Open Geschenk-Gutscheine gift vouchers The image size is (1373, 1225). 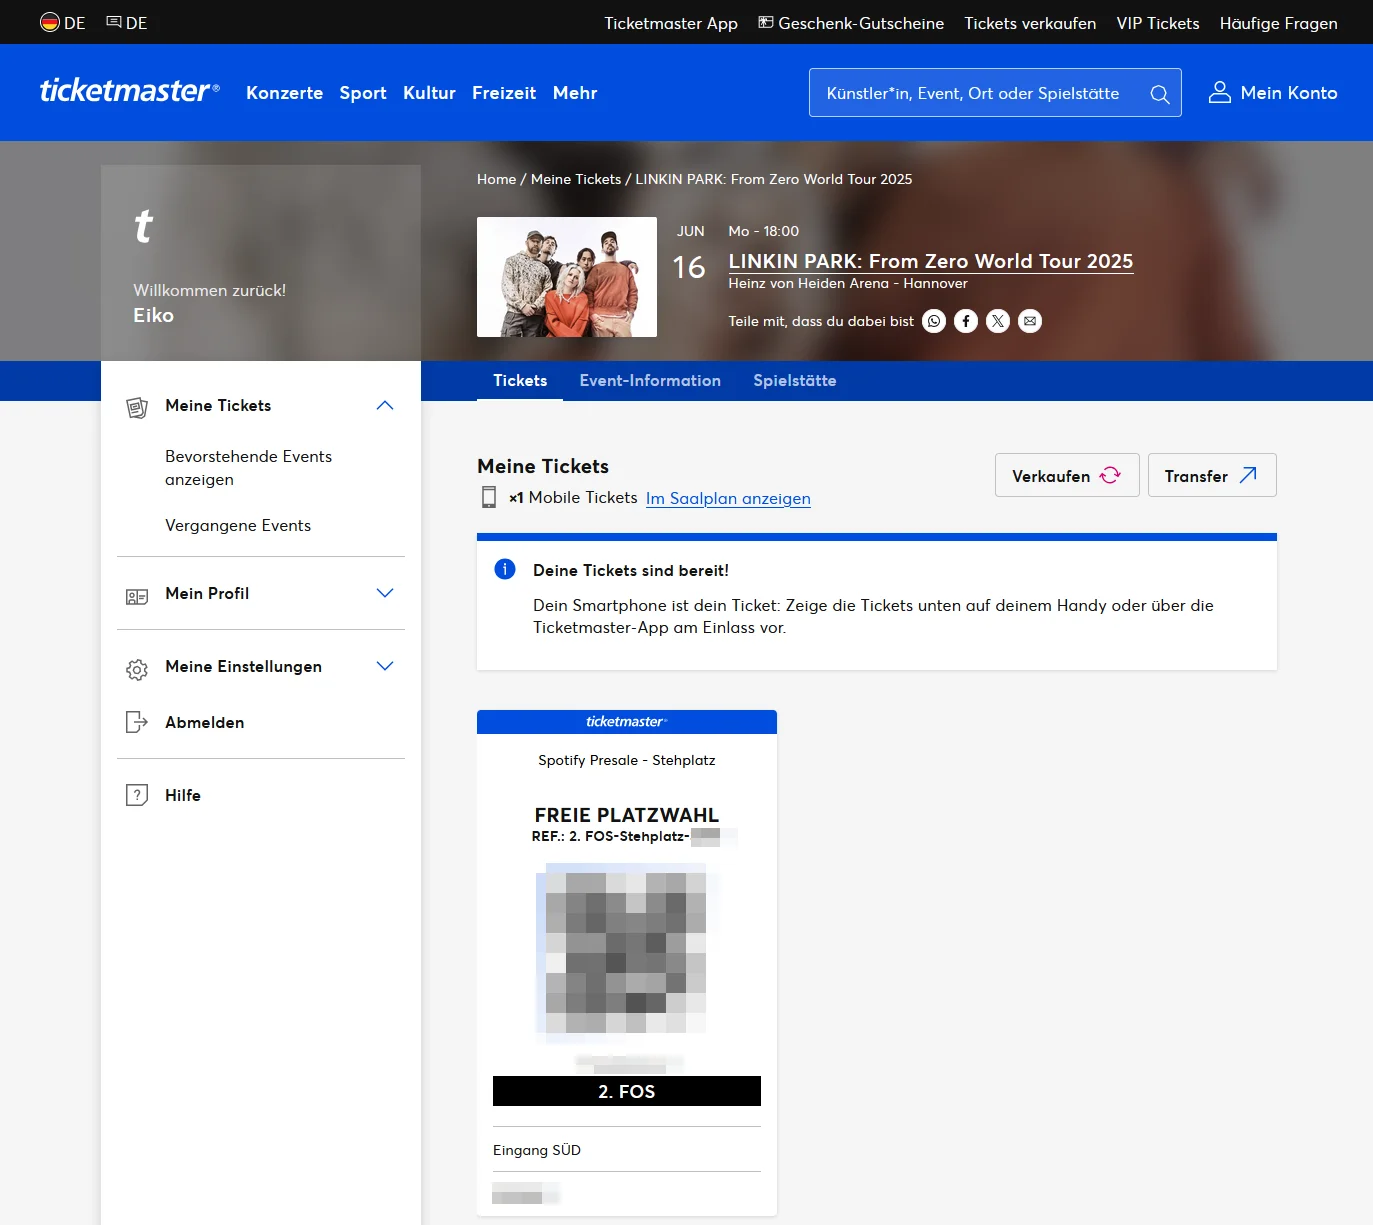(x=851, y=23)
